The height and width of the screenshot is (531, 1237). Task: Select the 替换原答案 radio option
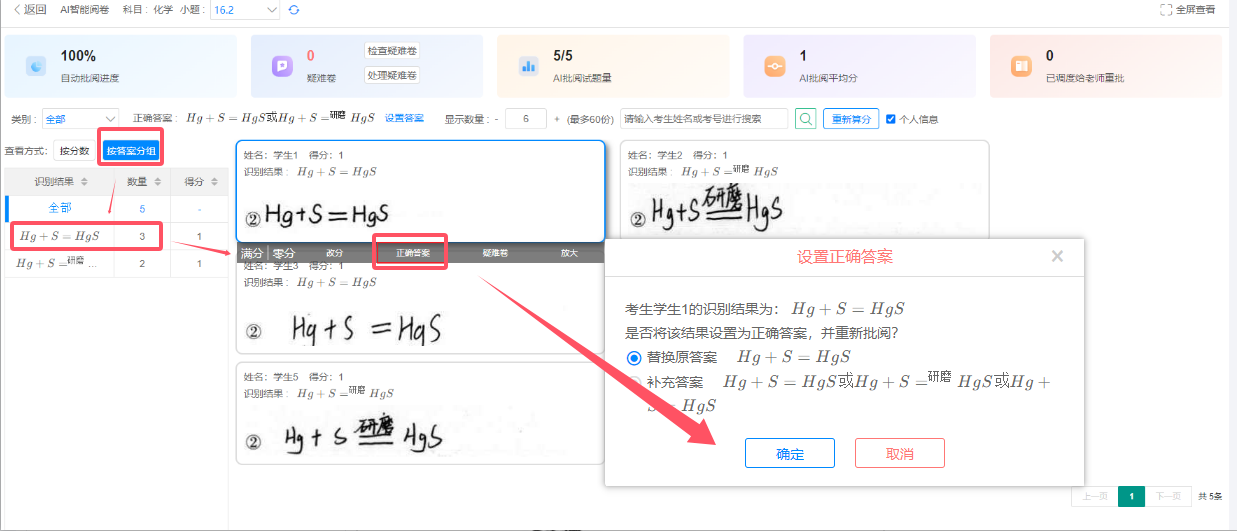(x=633, y=358)
